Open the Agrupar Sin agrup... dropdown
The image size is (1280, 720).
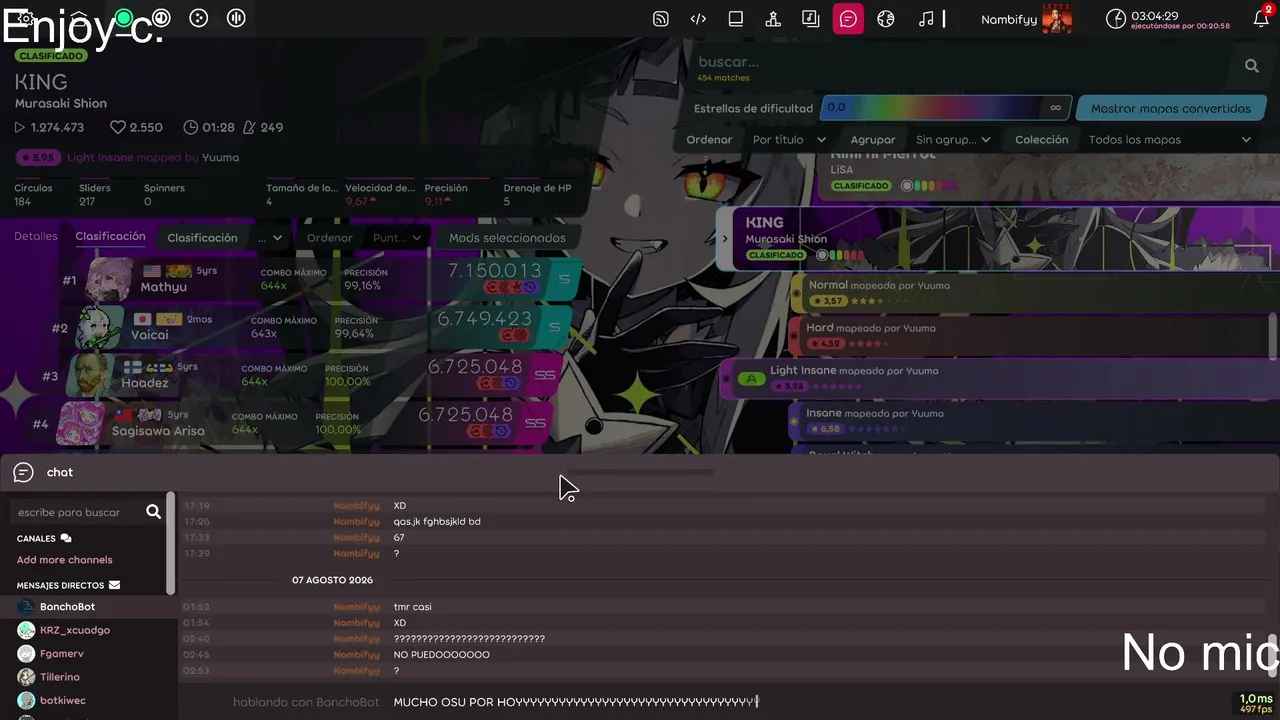[x=953, y=140]
